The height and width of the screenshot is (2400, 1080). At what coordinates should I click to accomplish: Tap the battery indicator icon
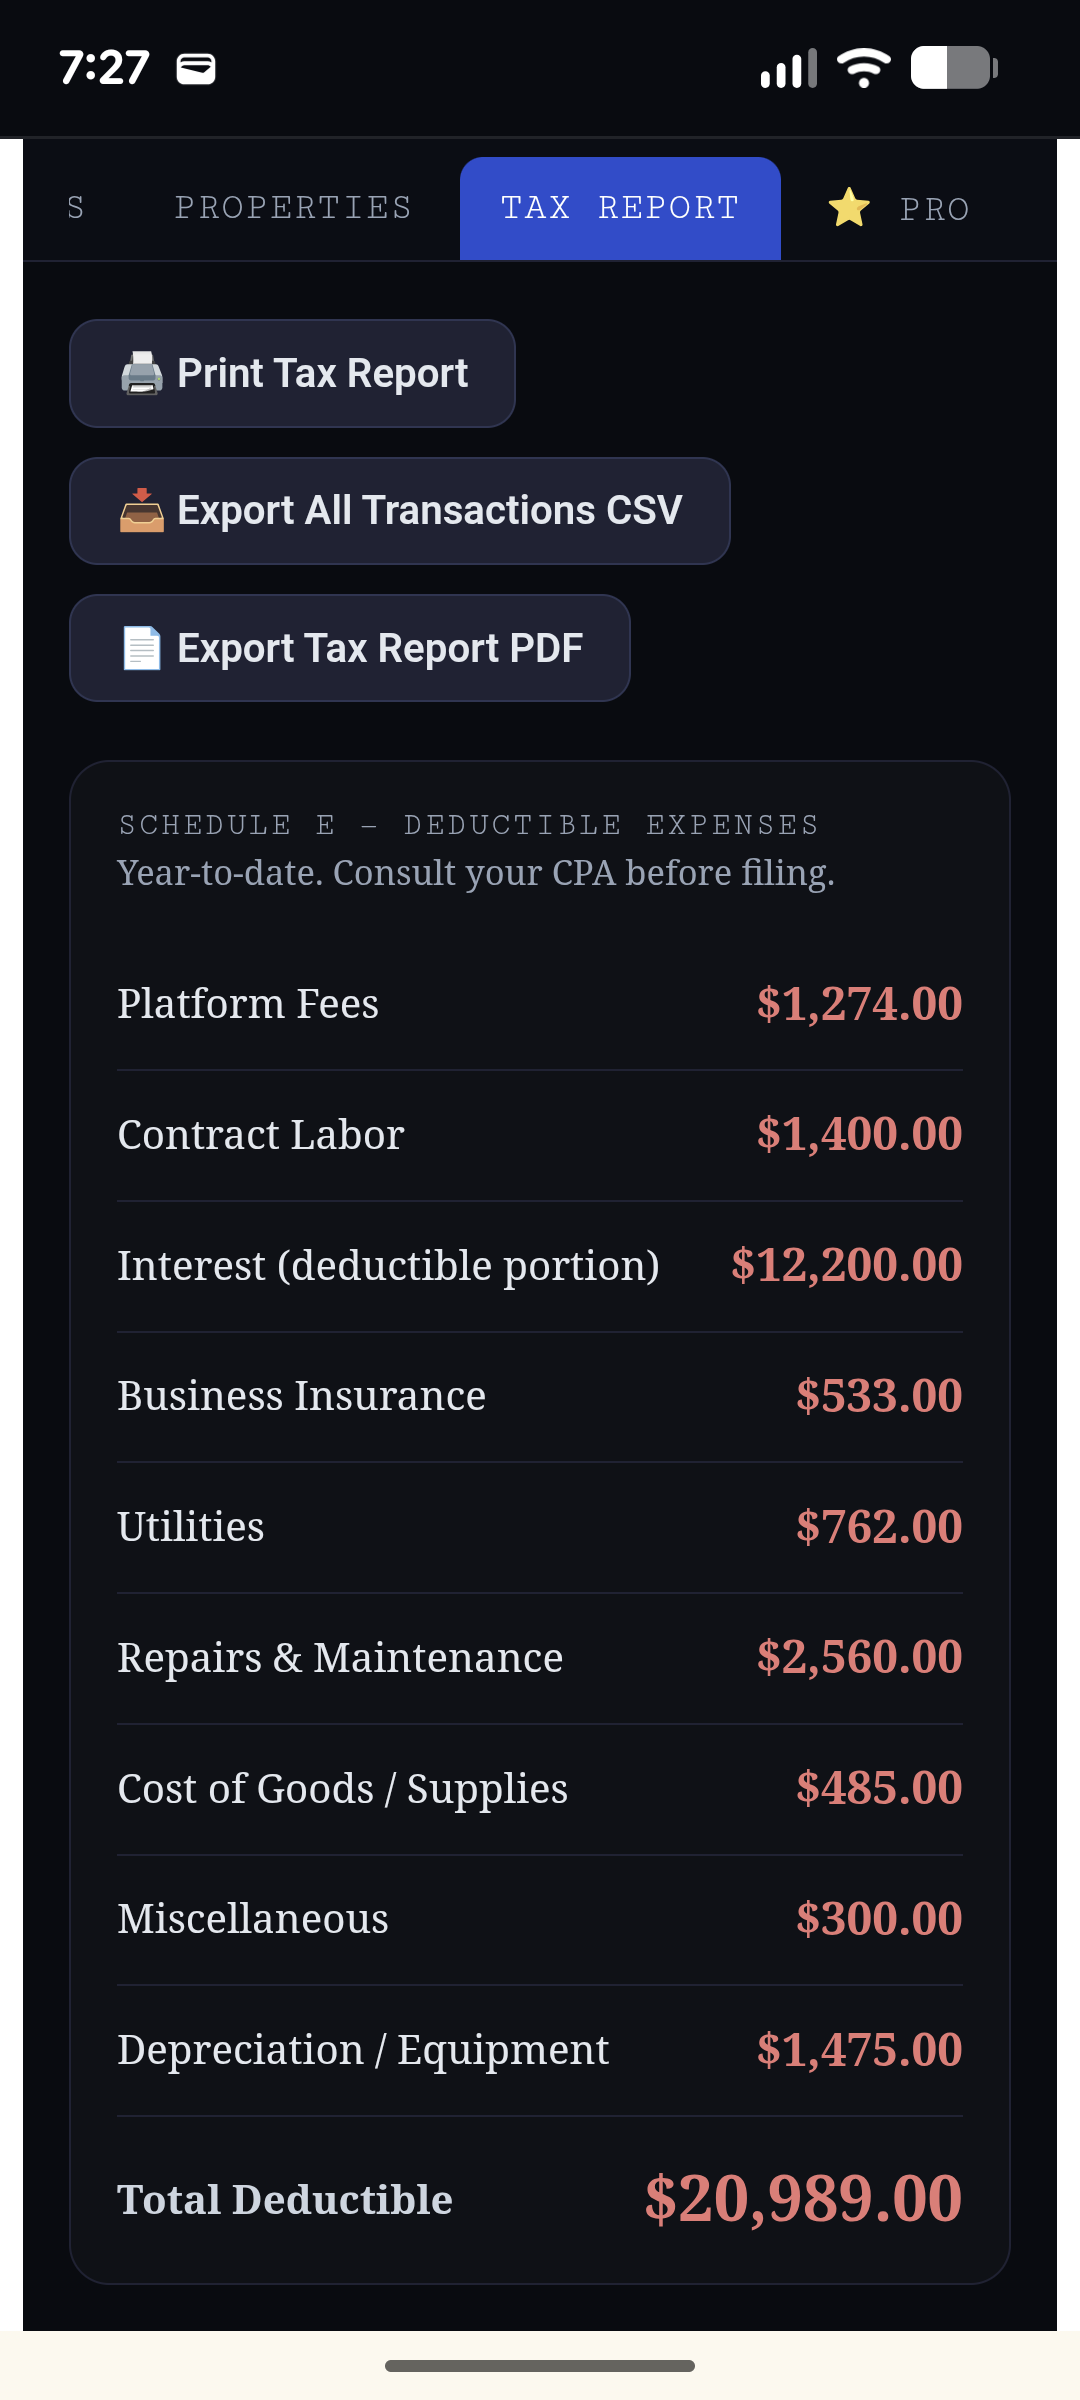(954, 68)
